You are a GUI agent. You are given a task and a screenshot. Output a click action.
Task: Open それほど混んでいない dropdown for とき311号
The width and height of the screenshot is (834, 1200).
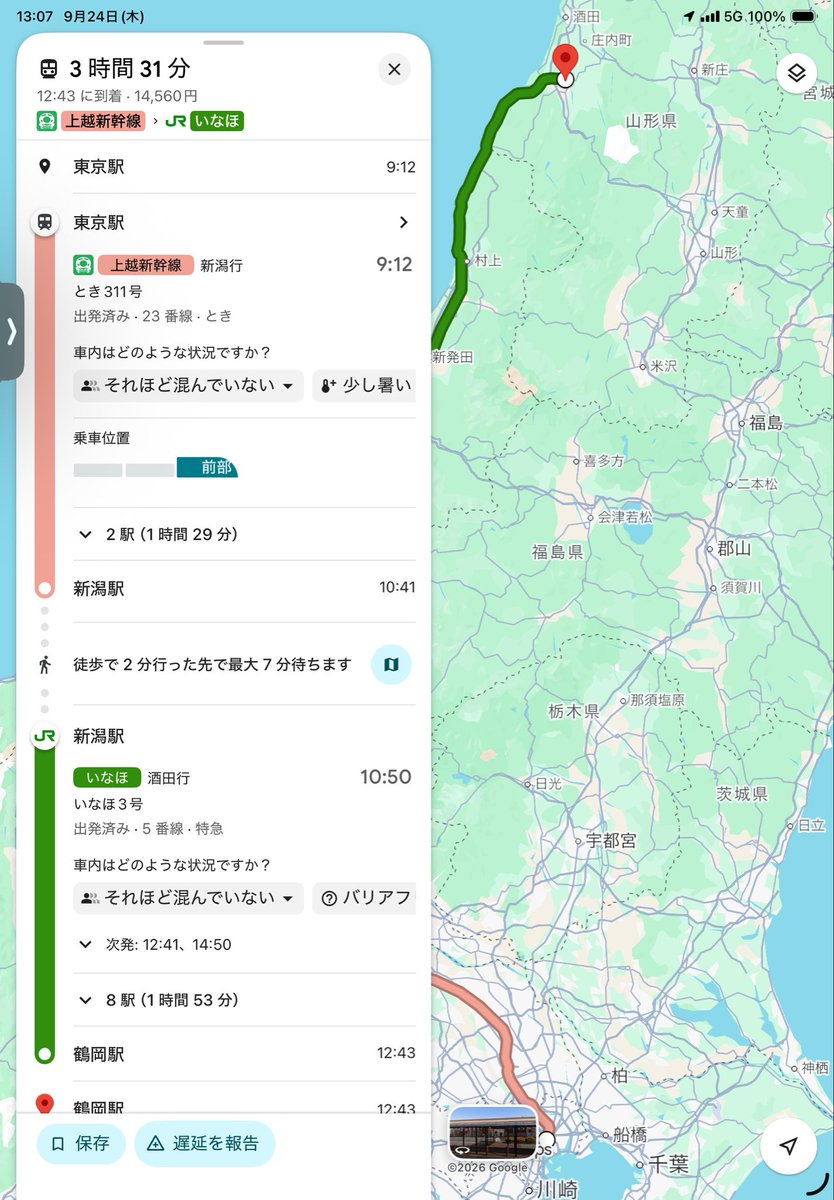point(188,385)
